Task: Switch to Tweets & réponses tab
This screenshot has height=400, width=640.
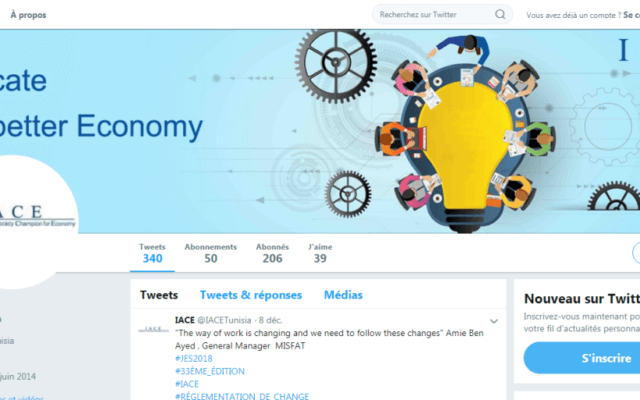Action: pos(251,295)
